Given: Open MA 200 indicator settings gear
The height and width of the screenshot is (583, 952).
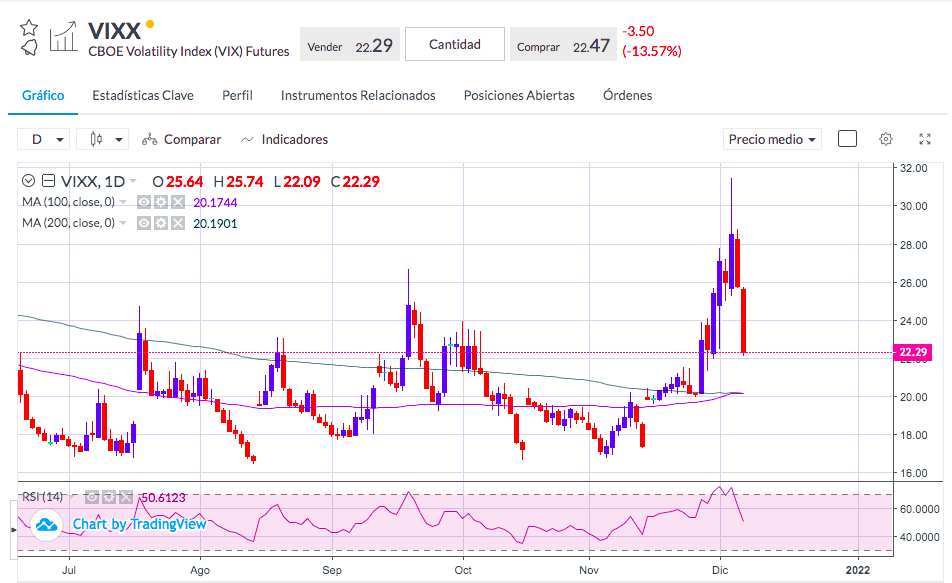Looking at the screenshot, I should pyautogui.click(x=161, y=223).
